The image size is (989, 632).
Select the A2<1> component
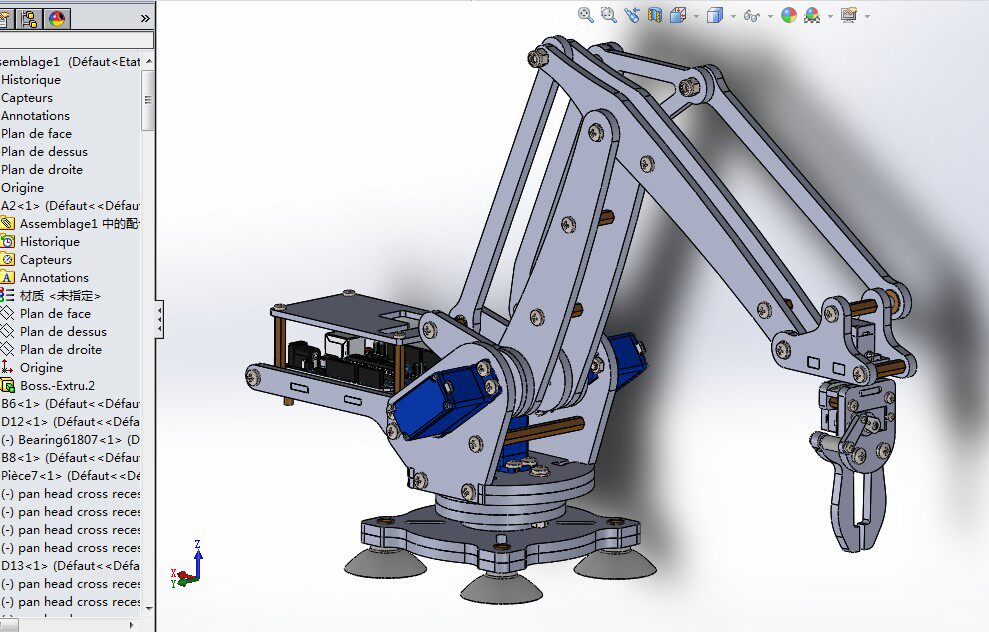coord(70,206)
